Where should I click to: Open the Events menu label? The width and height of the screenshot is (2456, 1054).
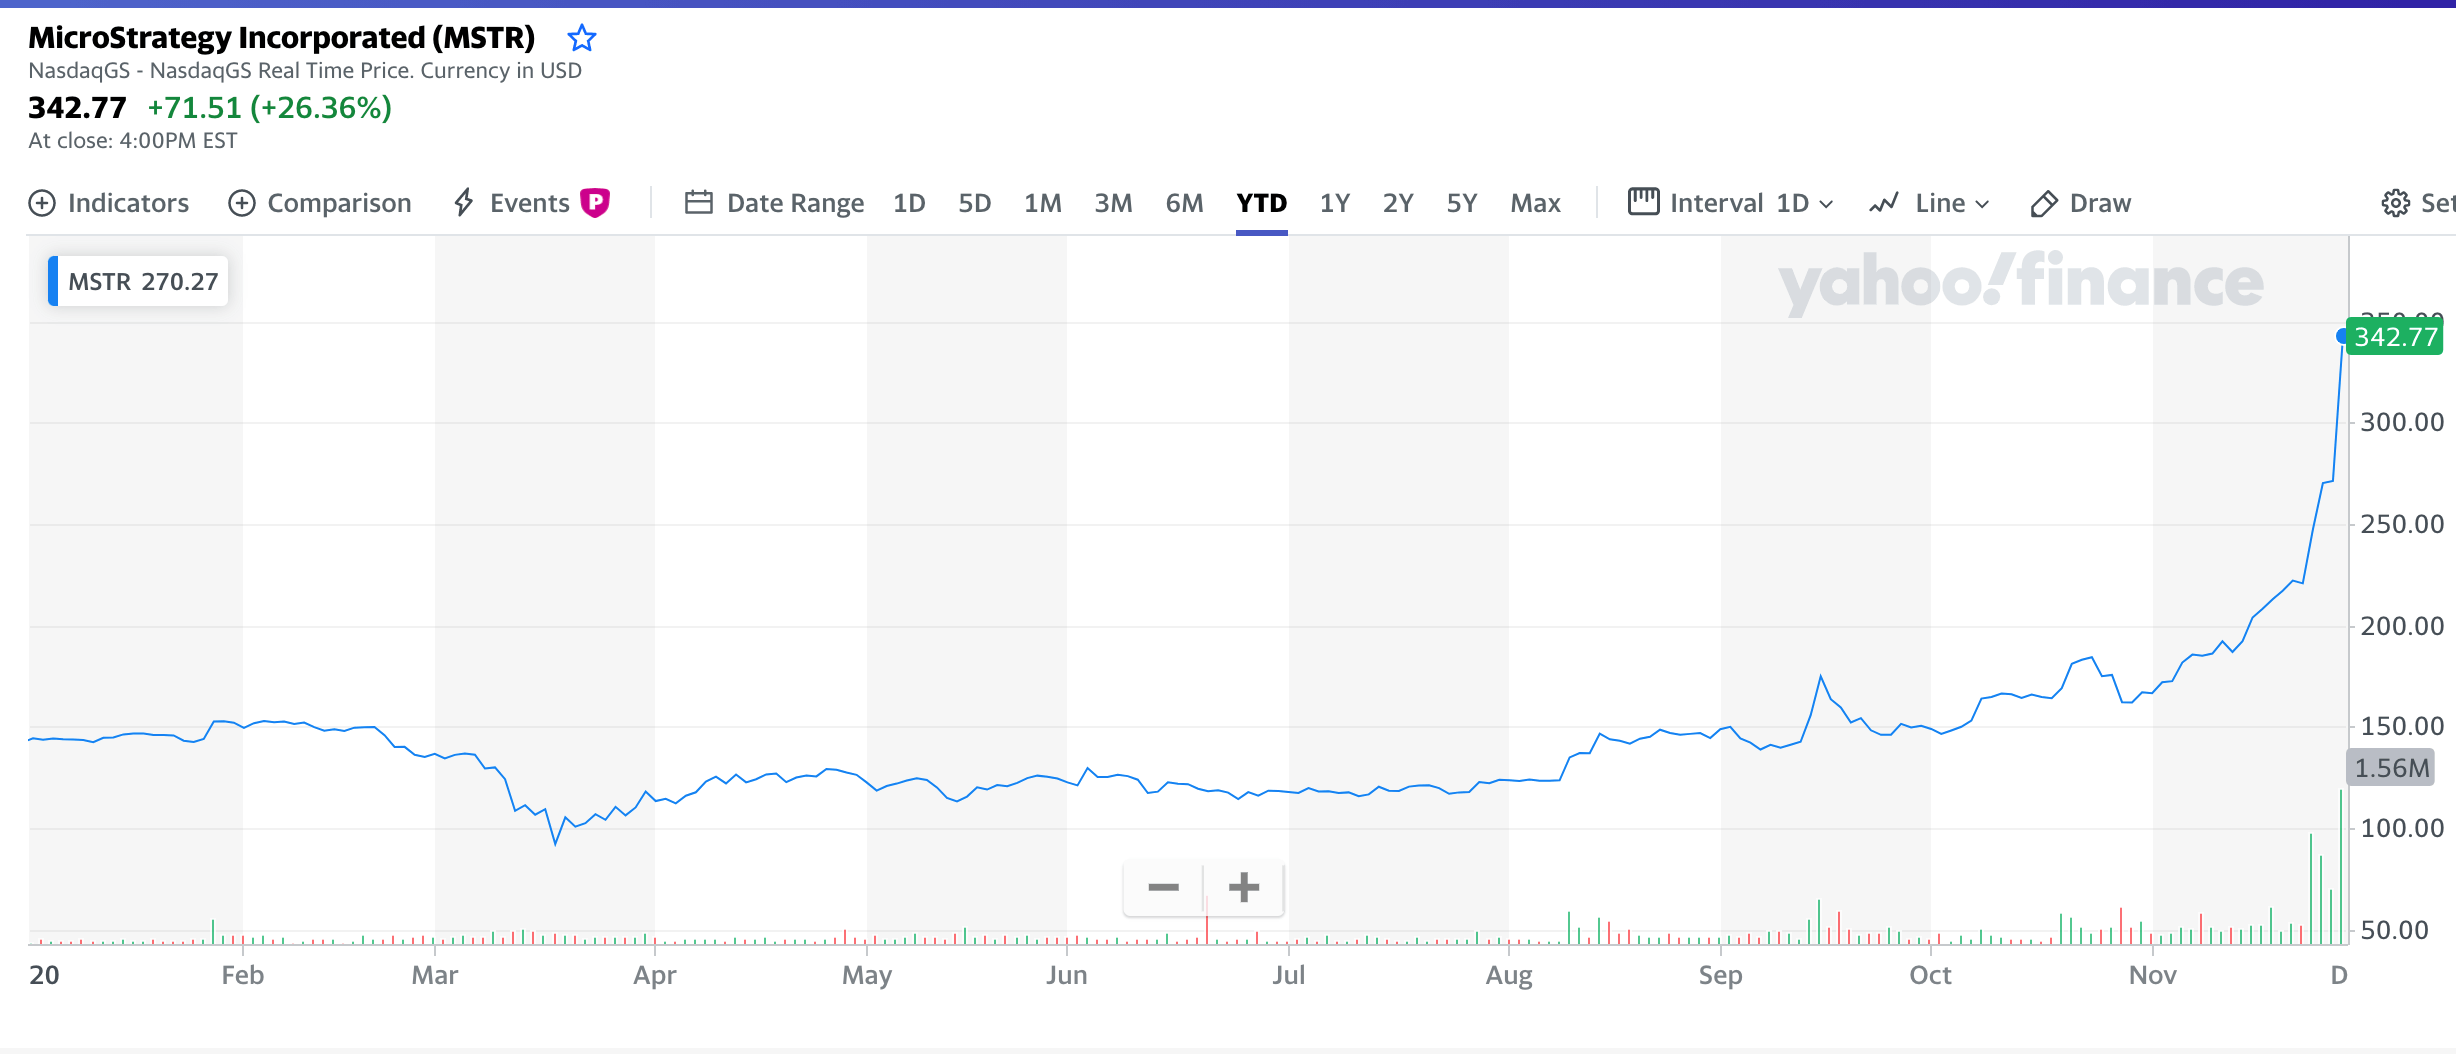pyautogui.click(x=530, y=203)
